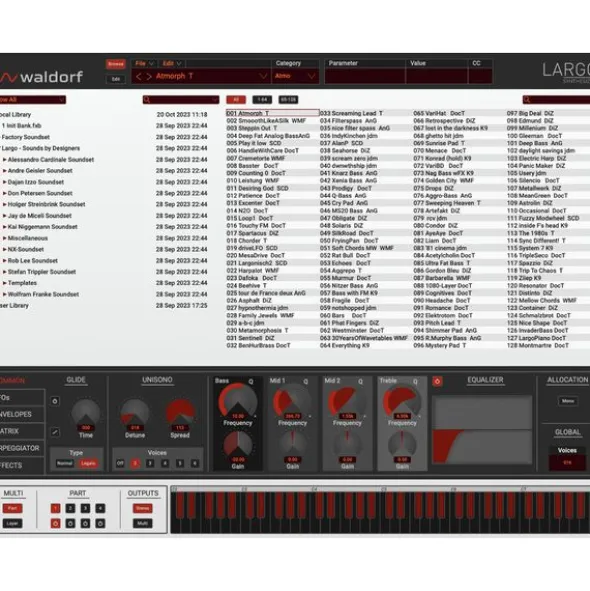Expand Alessandro Cardinale Soundset

point(5,160)
